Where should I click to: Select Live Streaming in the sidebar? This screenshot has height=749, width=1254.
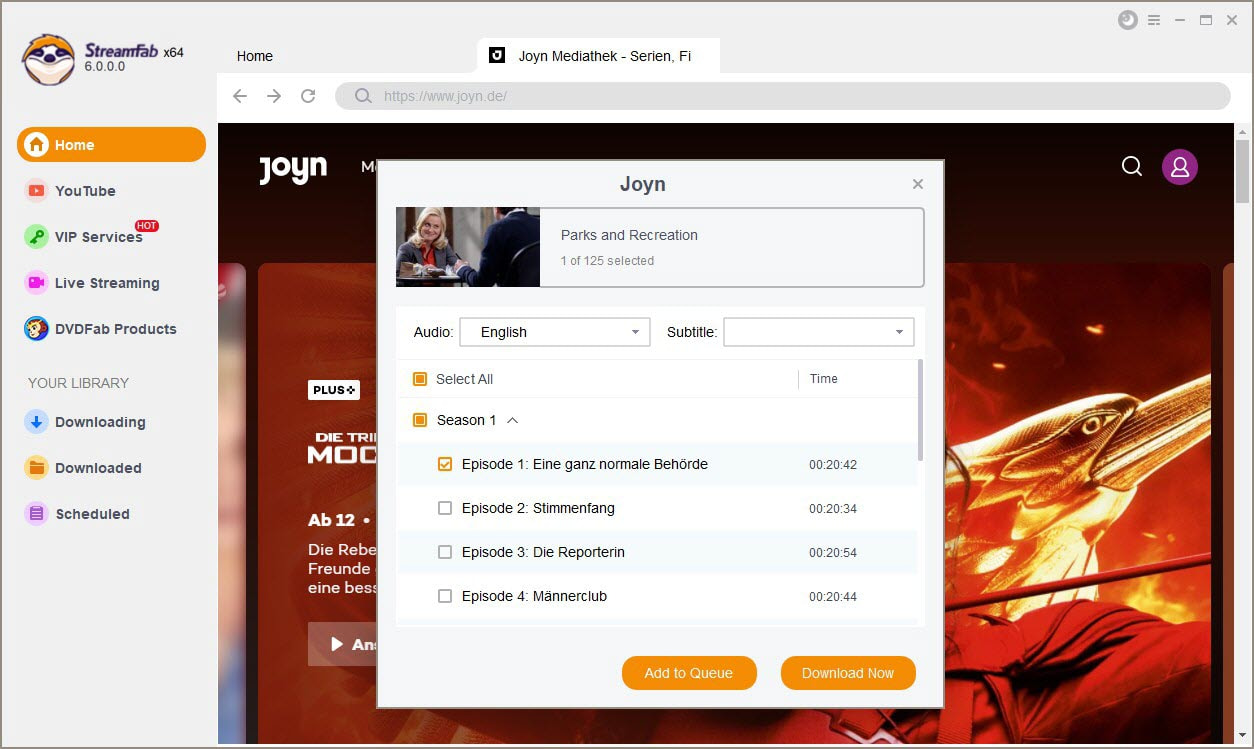point(107,283)
